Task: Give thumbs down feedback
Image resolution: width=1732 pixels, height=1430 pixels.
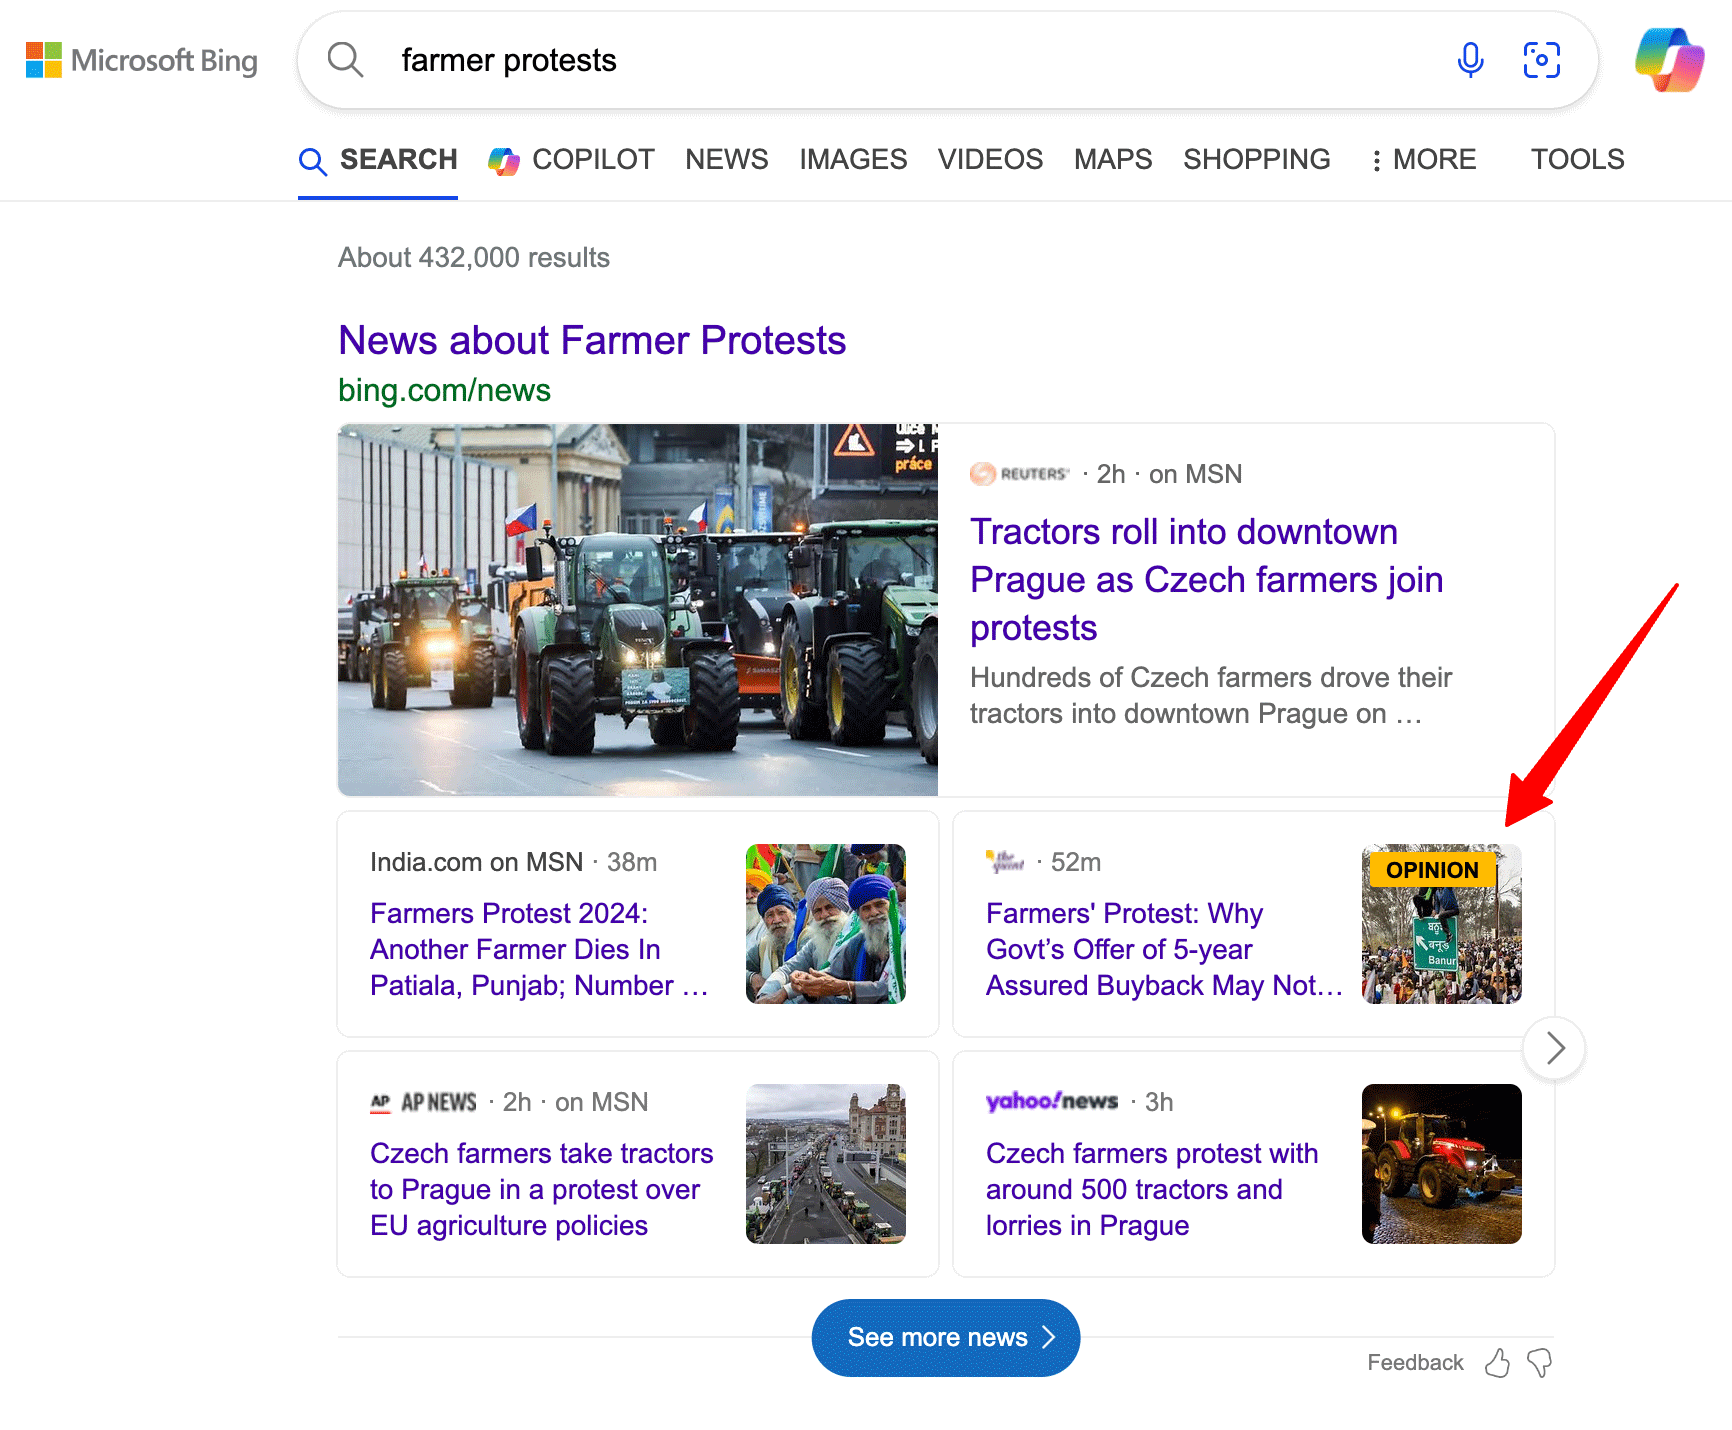Action: click(x=1538, y=1362)
